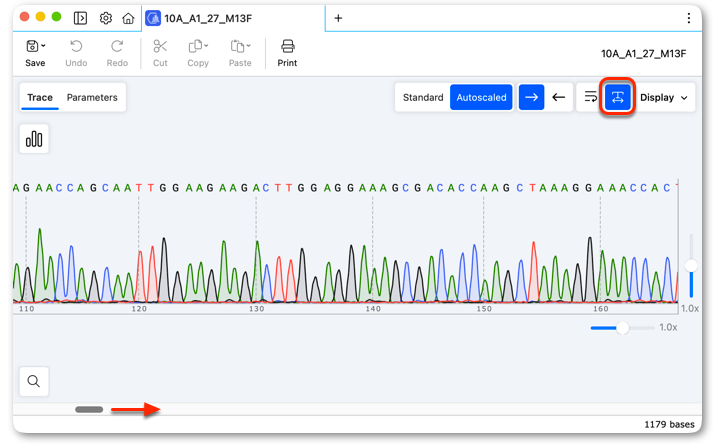Expand the Display dropdown
713x444 pixels.
click(663, 97)
